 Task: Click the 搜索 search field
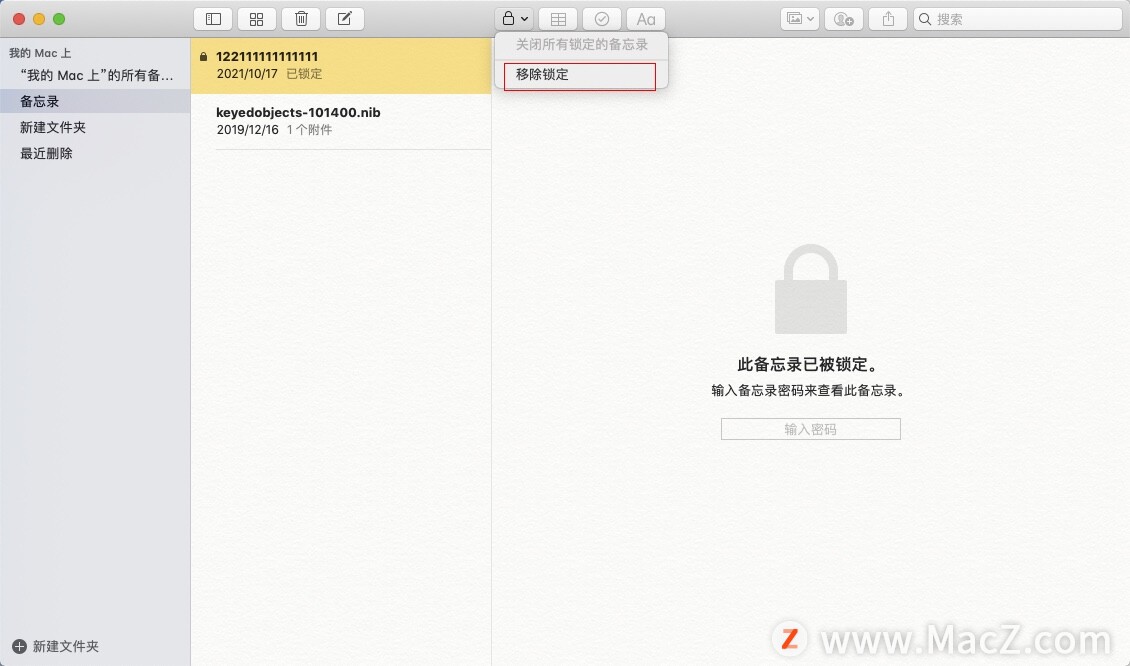tap(1018, 19)
